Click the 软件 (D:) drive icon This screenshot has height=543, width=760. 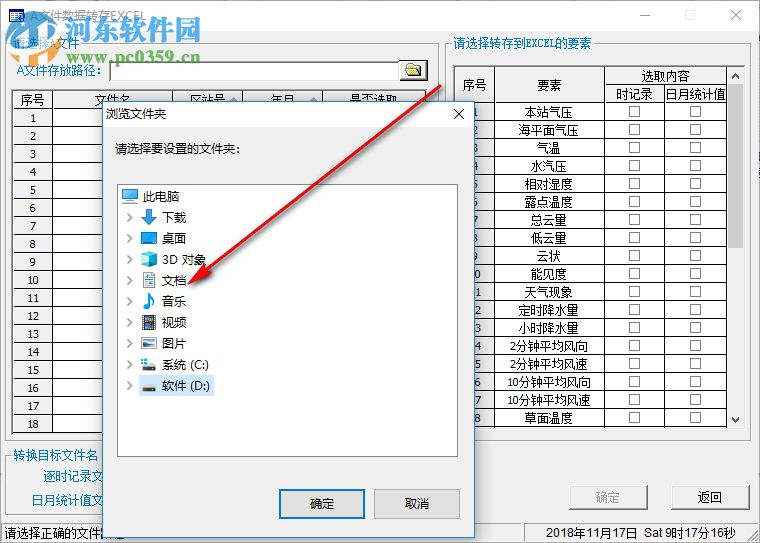pyautogui.click(x=148, y=386)
